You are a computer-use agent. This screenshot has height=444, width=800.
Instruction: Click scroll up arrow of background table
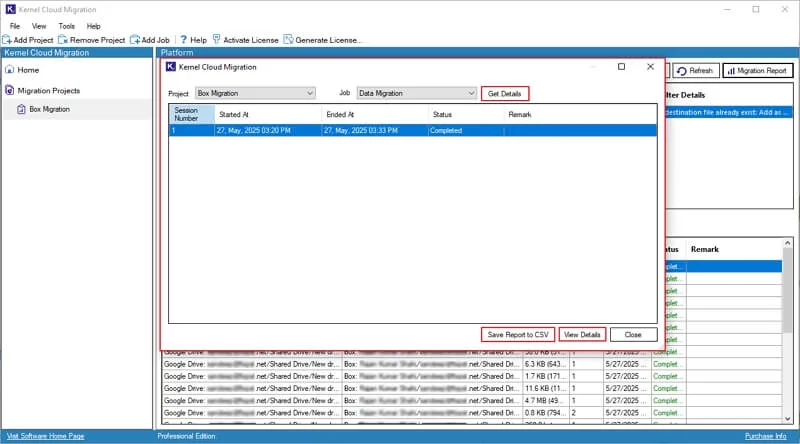pos(787,243)
